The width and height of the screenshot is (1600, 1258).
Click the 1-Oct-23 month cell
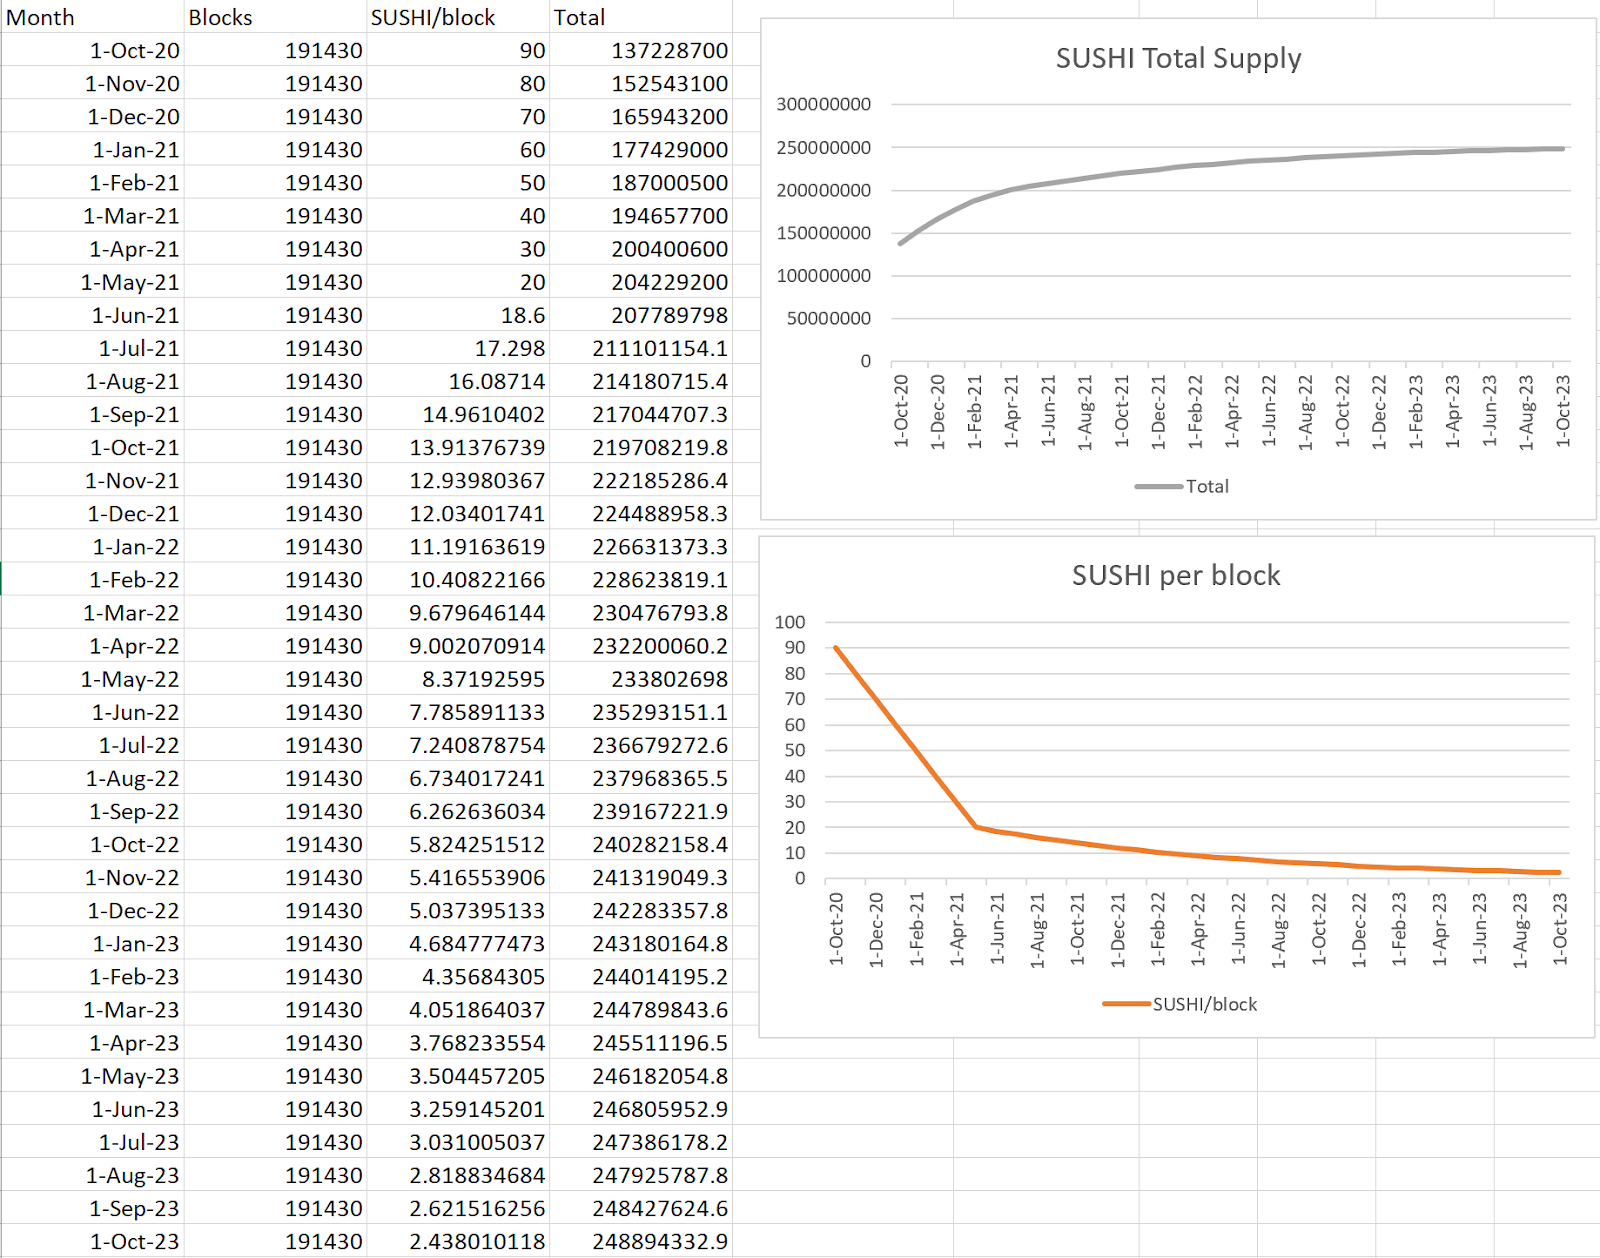click(x=92, y=1241)
